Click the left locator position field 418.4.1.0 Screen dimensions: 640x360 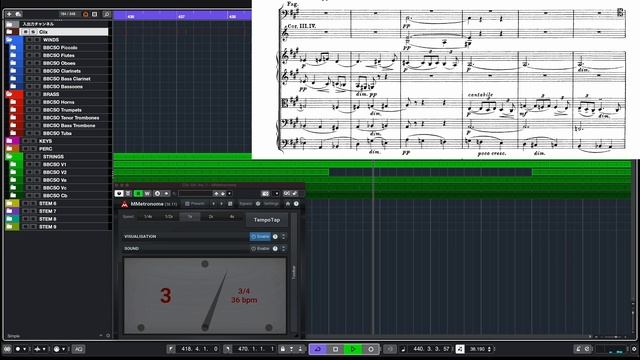(199, 349)
